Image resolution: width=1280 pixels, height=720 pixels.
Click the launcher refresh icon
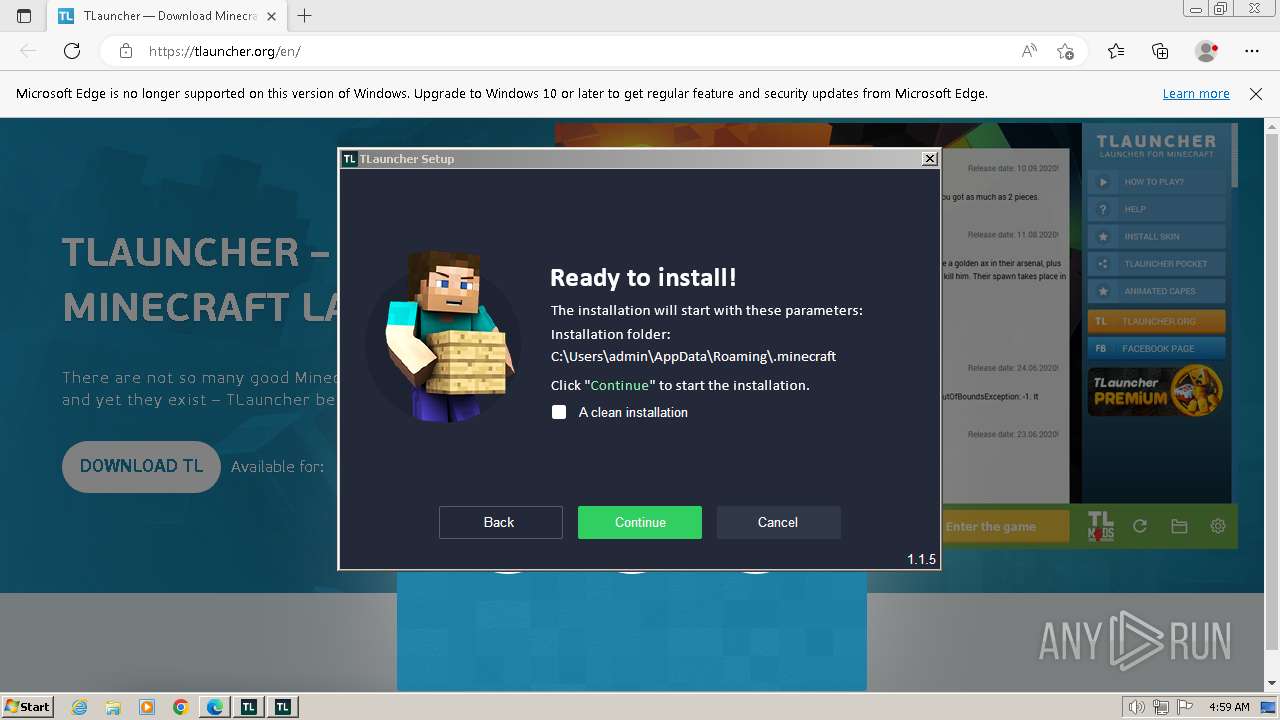(x=1140, y=526)
